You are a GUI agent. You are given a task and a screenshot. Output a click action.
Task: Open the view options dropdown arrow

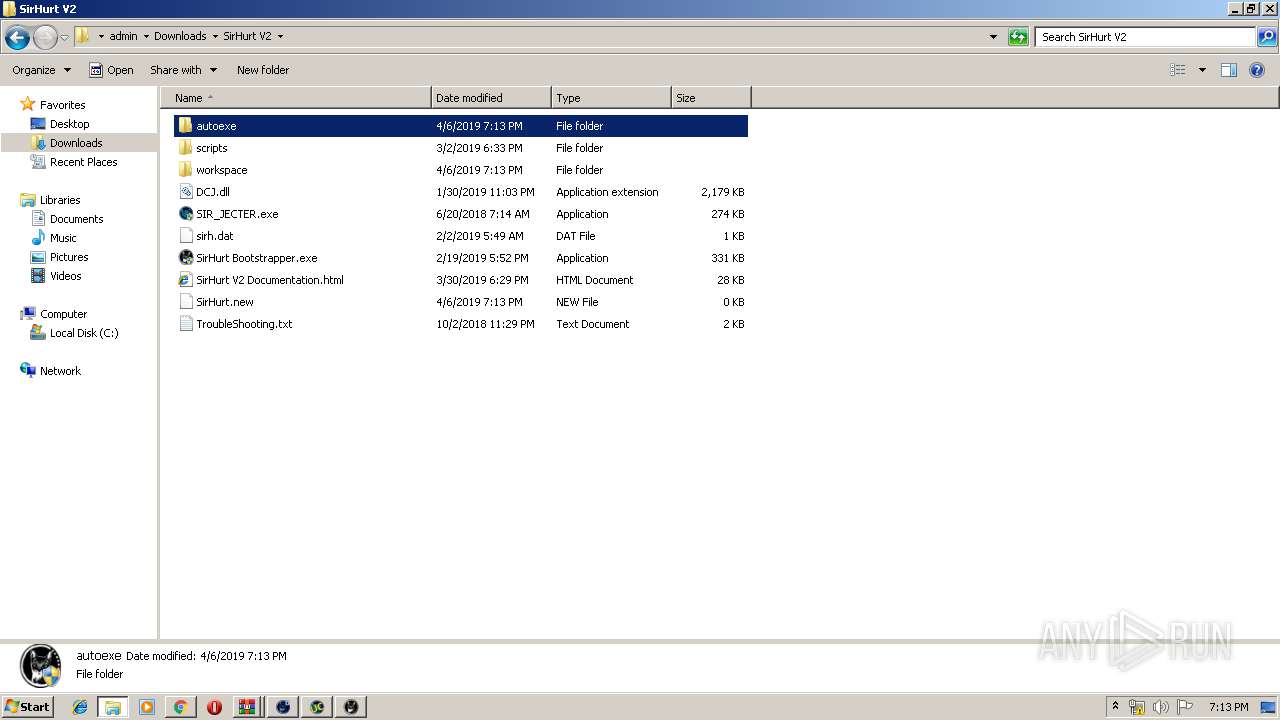pyautogui.click(x=1202, y=70)
